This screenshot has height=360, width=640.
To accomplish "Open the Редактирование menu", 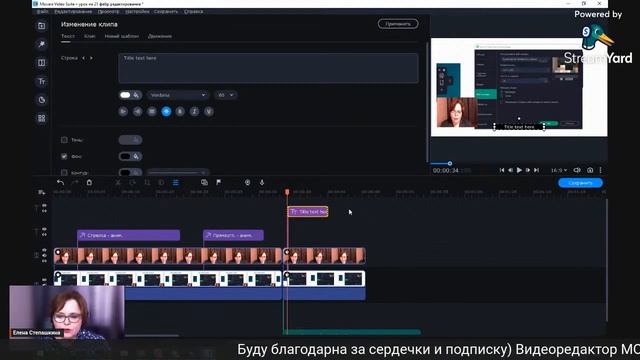I will coord(73,11).
